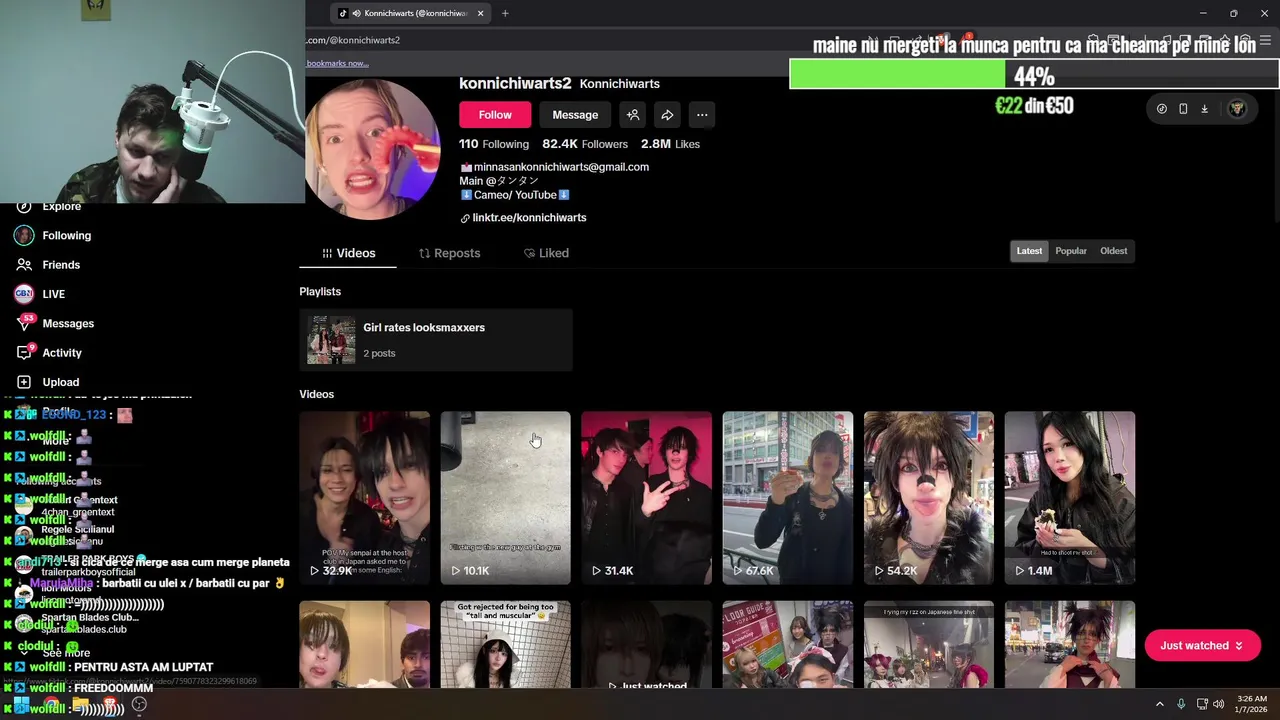1280x720 pixels.
Task: Open the 82.4K Followers list
Action: coord(585,144)
